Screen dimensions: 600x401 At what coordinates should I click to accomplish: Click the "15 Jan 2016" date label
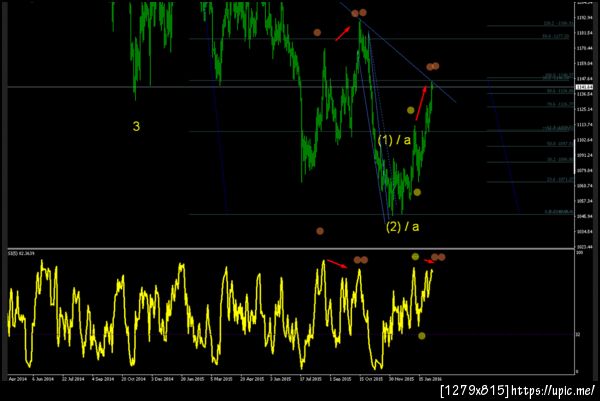pos(430,379)
